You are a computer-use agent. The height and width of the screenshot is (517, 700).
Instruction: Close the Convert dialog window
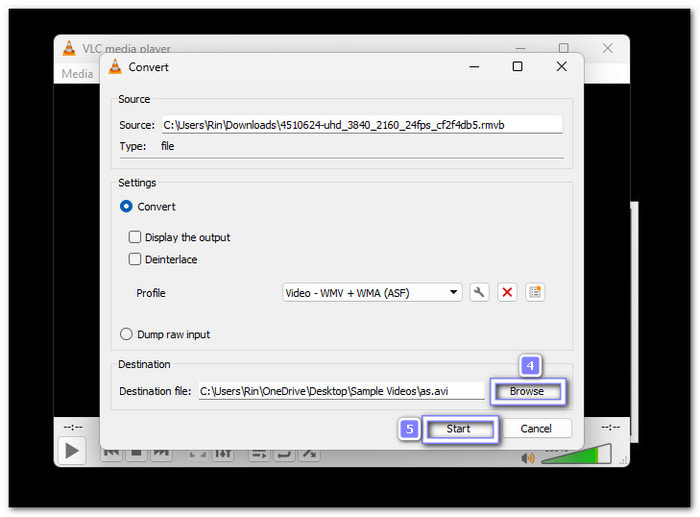[562, 67]
